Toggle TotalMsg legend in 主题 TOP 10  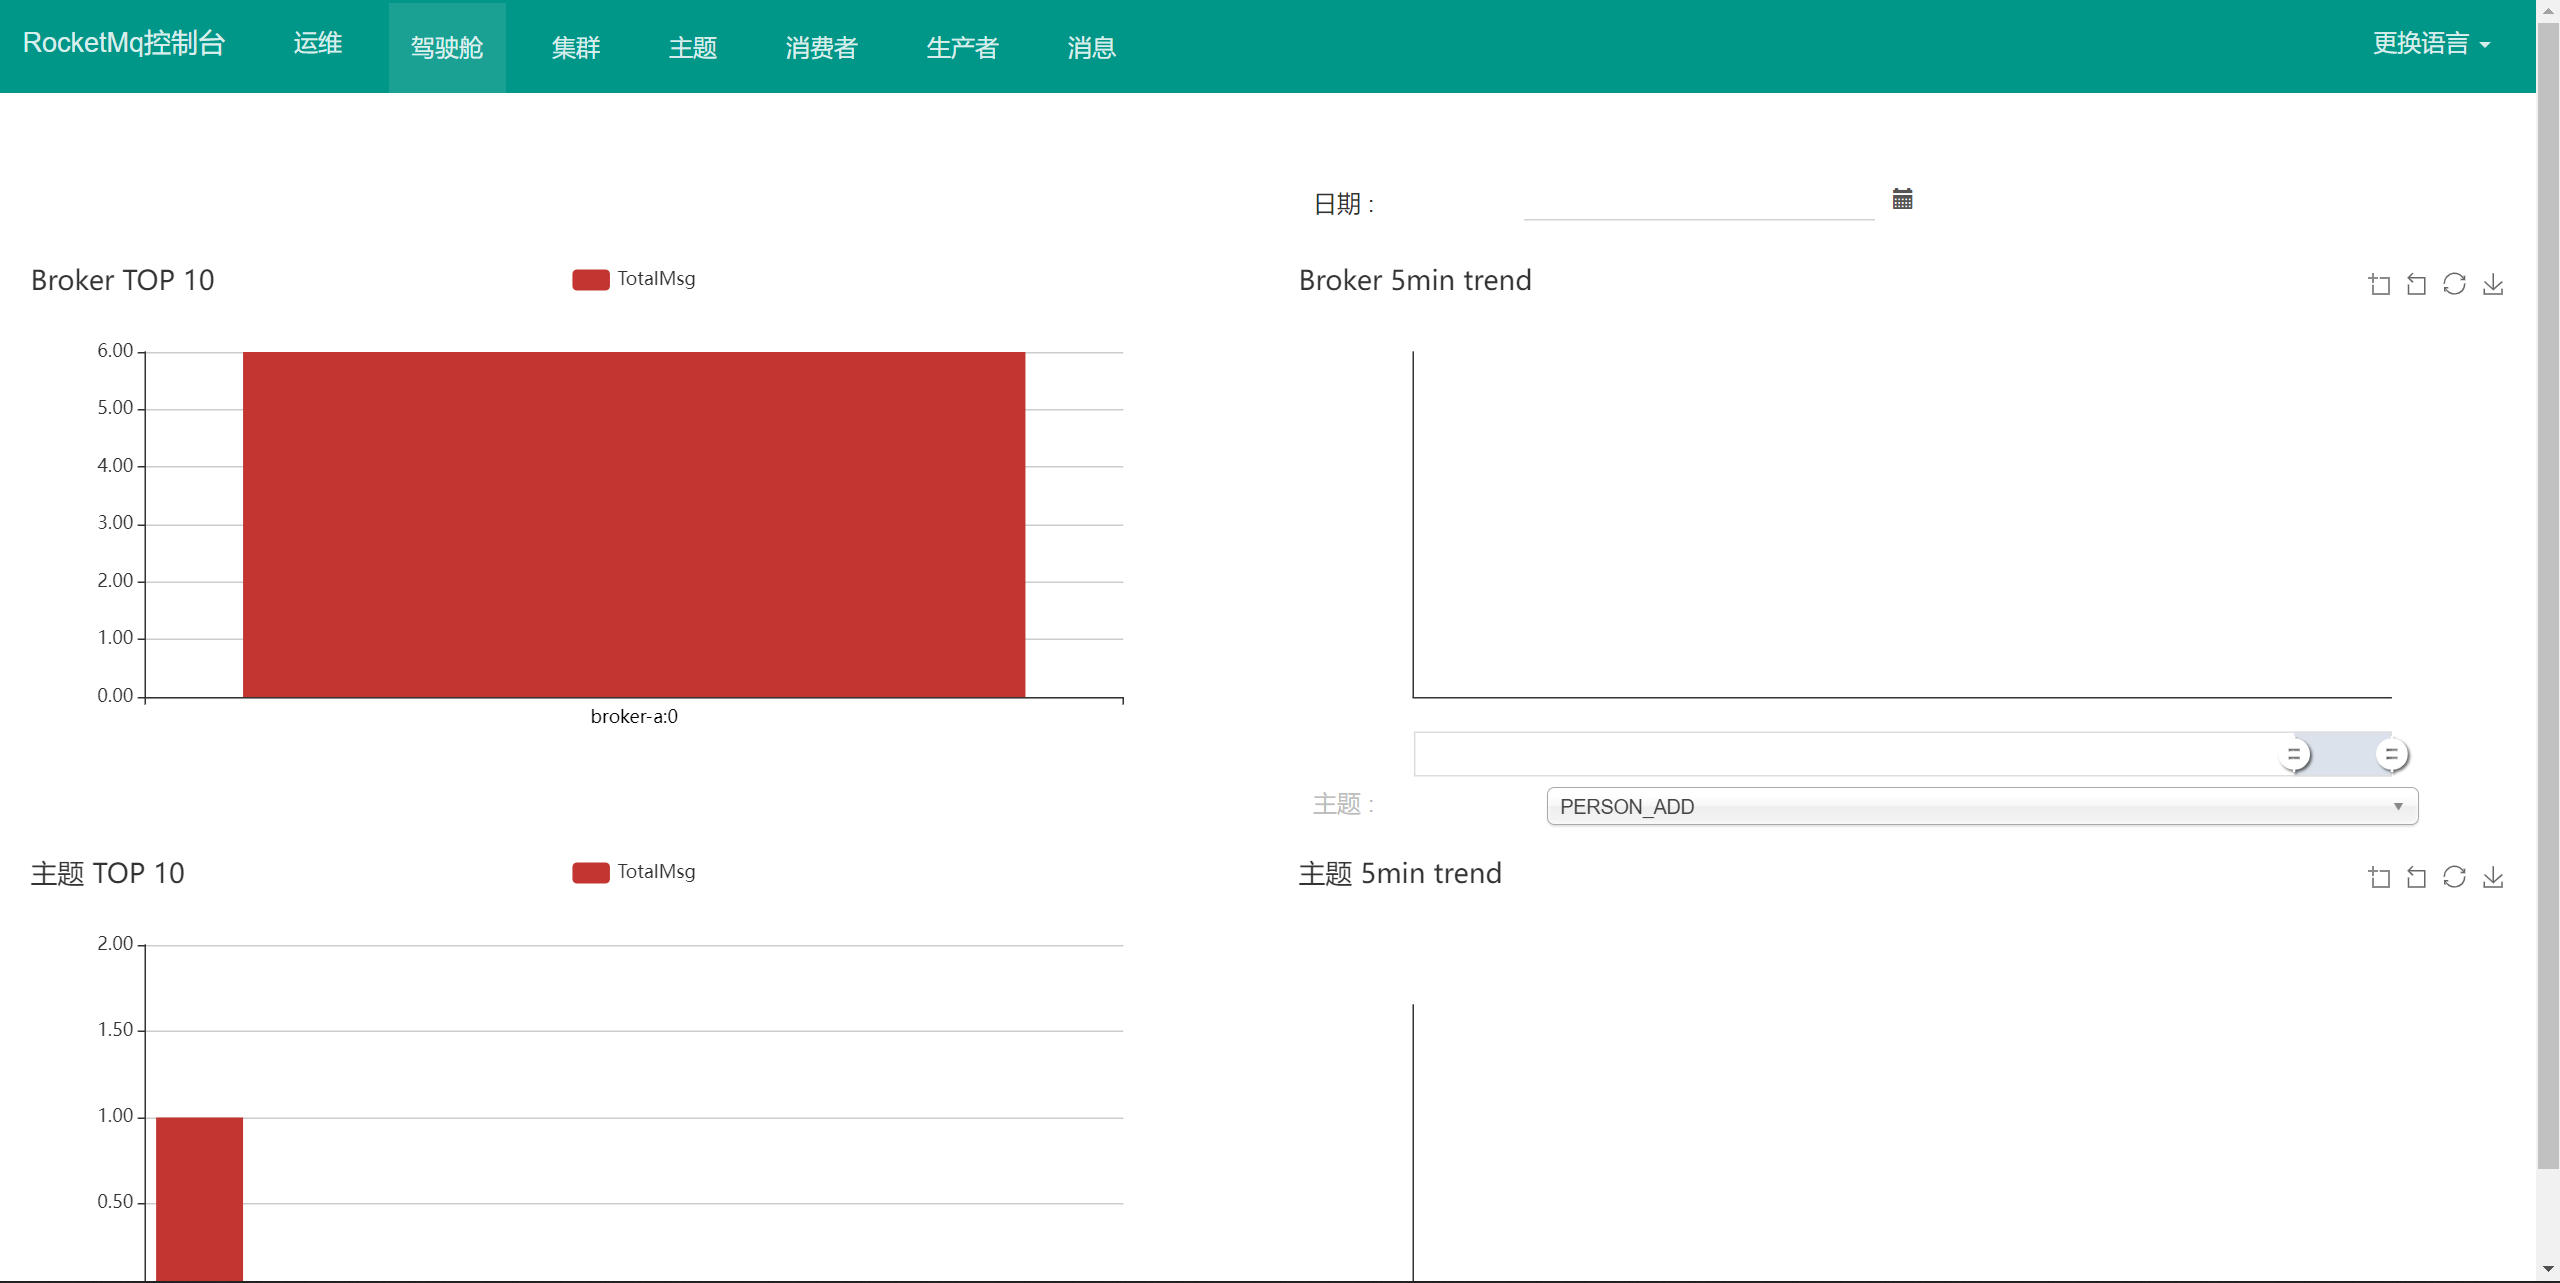634,872
